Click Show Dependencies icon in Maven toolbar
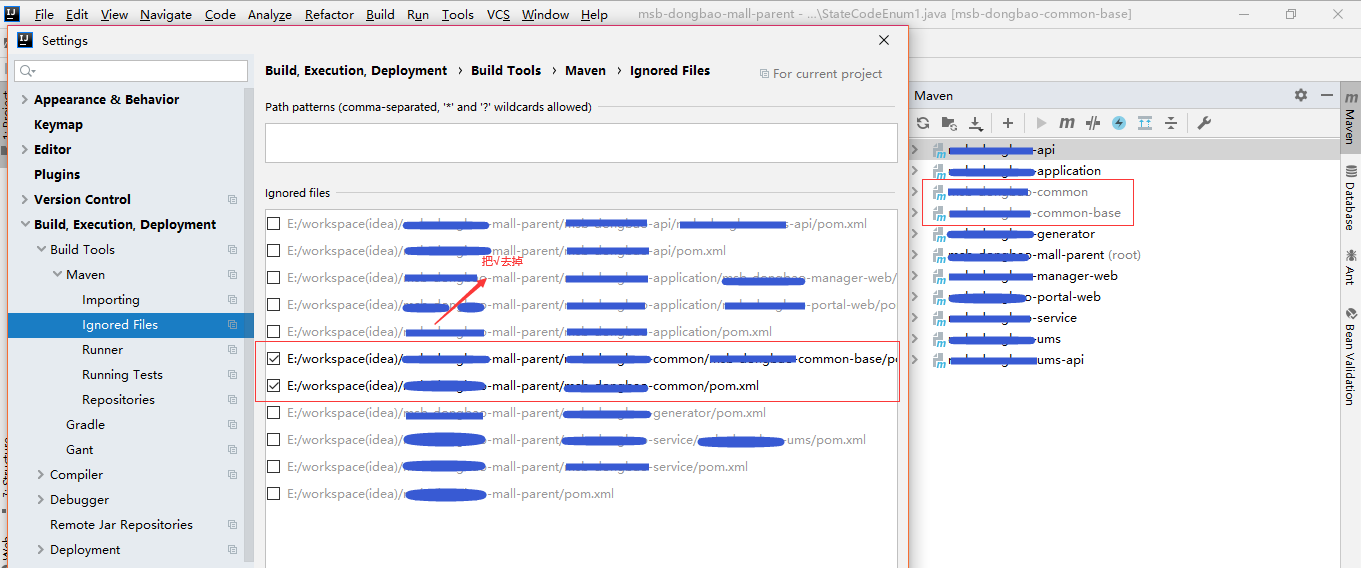 [x=1145, y=123]
